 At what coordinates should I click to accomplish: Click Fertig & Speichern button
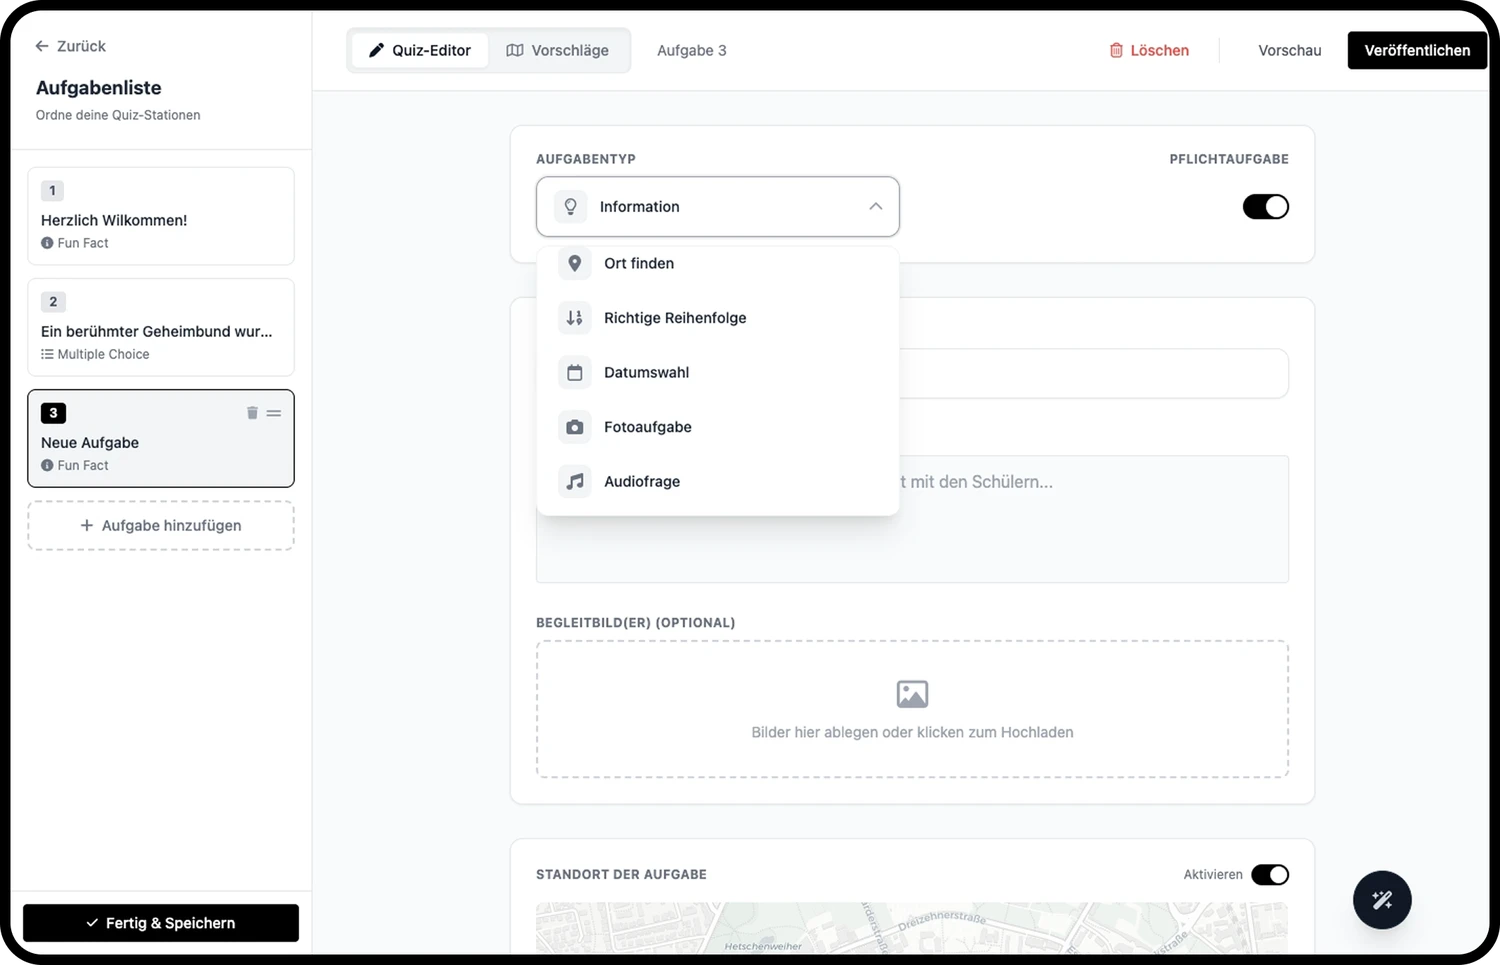coord(161,923)
